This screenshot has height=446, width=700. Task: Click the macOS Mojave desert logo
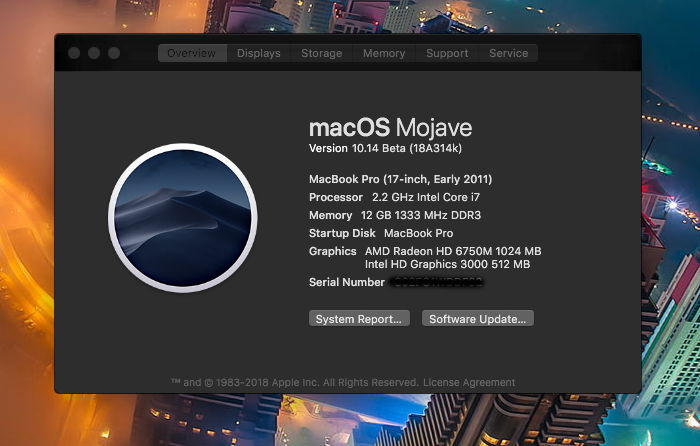tap(183, 218)
